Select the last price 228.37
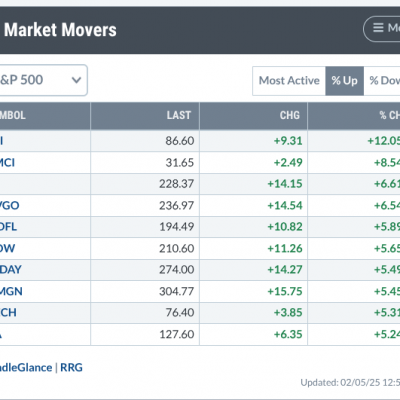The width and height of the screenshot is (400, 400). pyautogui.click(x=176, y=184)
